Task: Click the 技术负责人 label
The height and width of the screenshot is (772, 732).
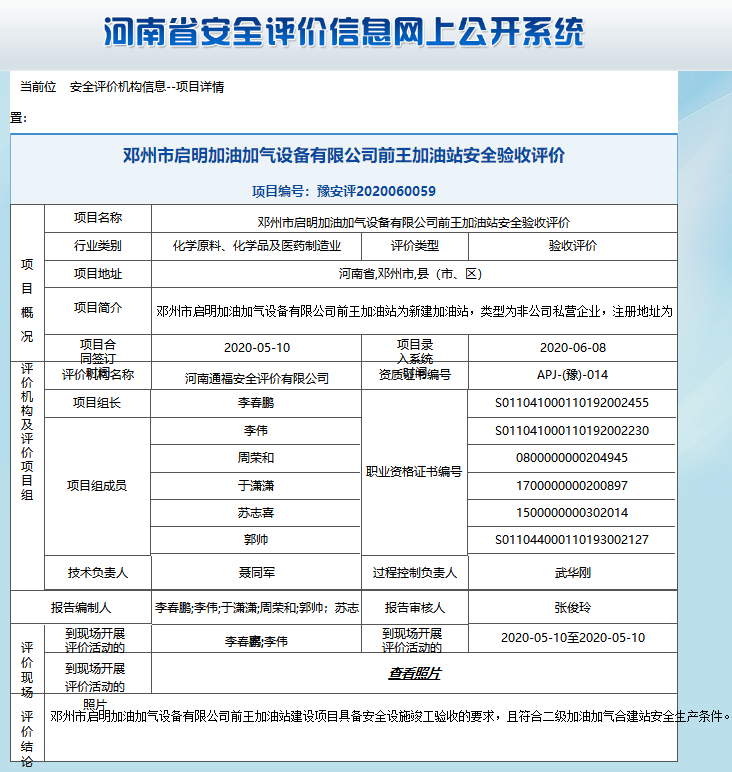Action: pos(97,573)
